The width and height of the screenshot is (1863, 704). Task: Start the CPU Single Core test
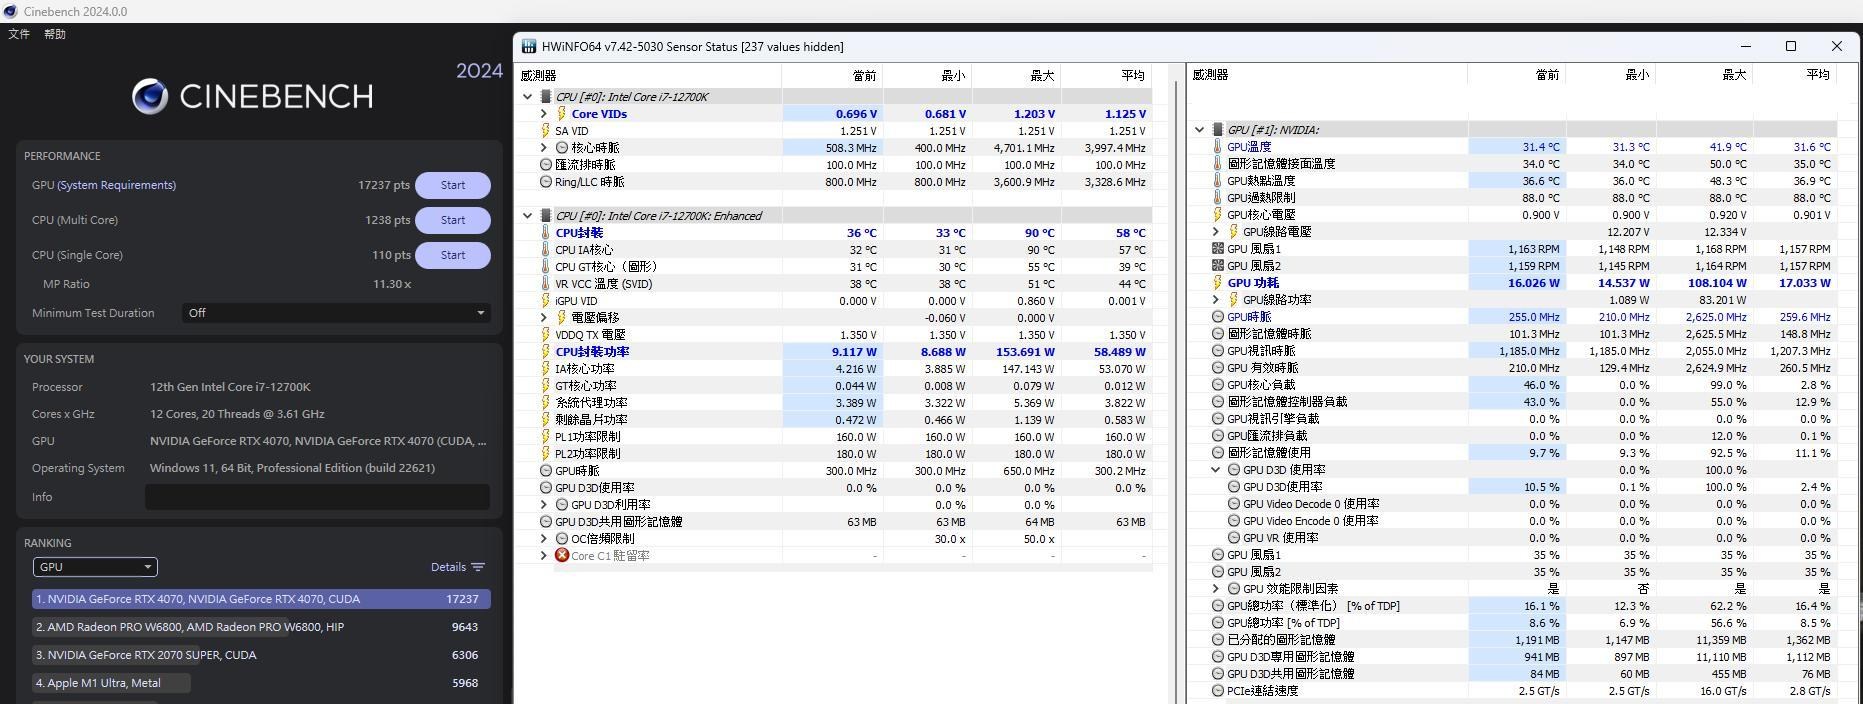(453, 255)
